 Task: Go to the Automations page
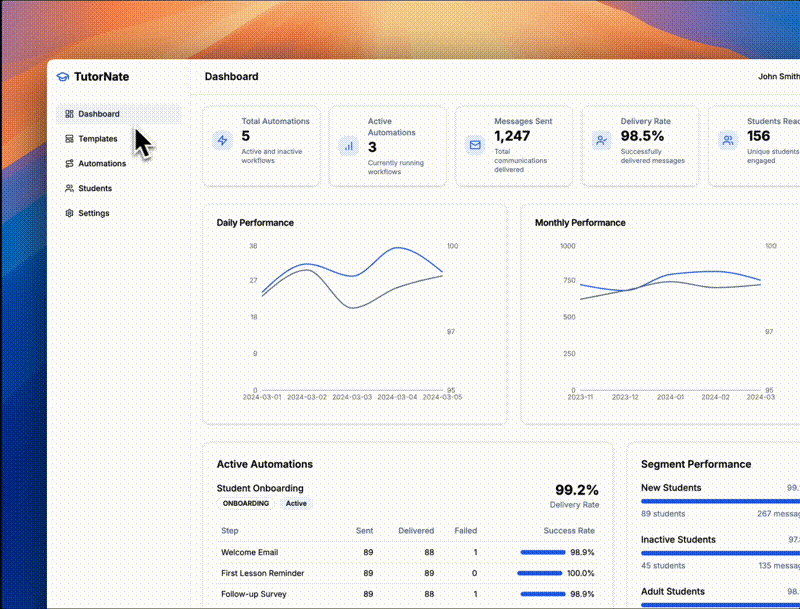(x=118, y=163)
